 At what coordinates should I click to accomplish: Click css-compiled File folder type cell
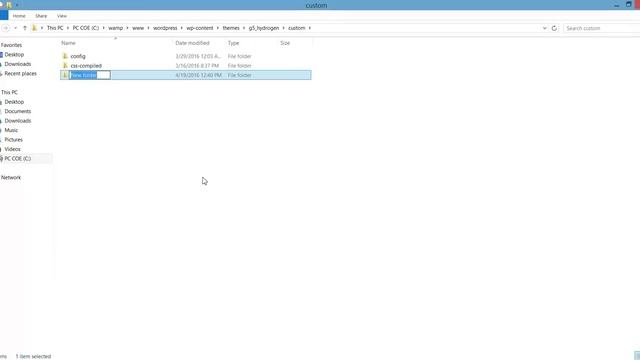tap(239, 66)
